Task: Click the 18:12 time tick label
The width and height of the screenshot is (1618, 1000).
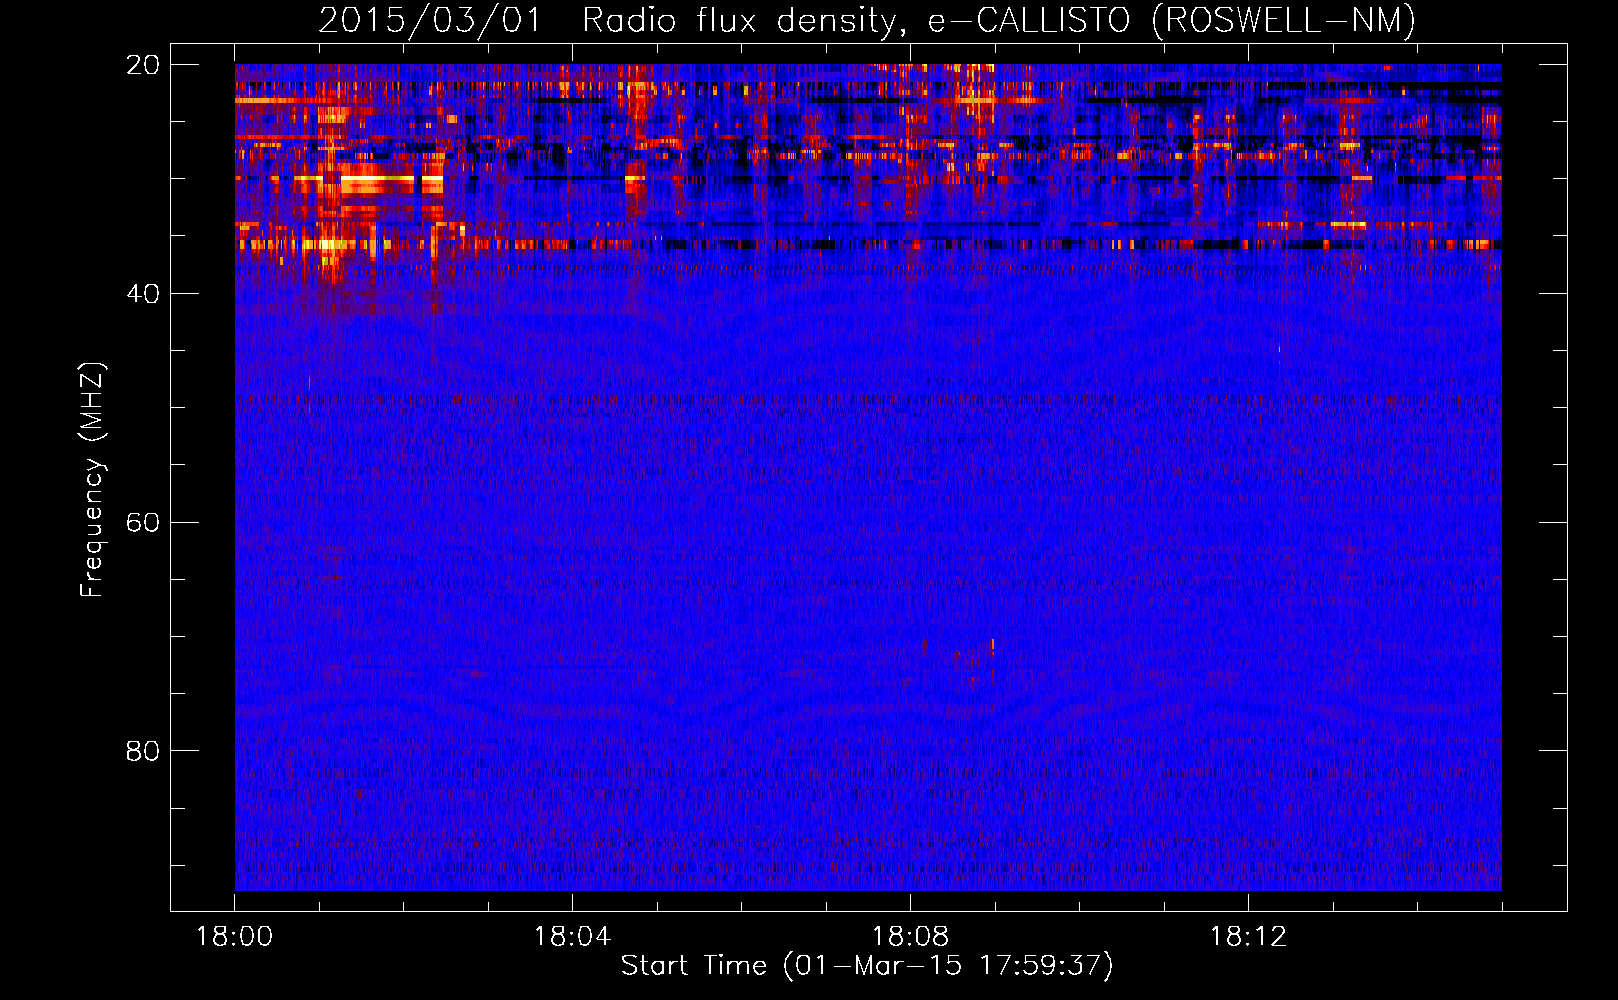Action: [1248, 937]
